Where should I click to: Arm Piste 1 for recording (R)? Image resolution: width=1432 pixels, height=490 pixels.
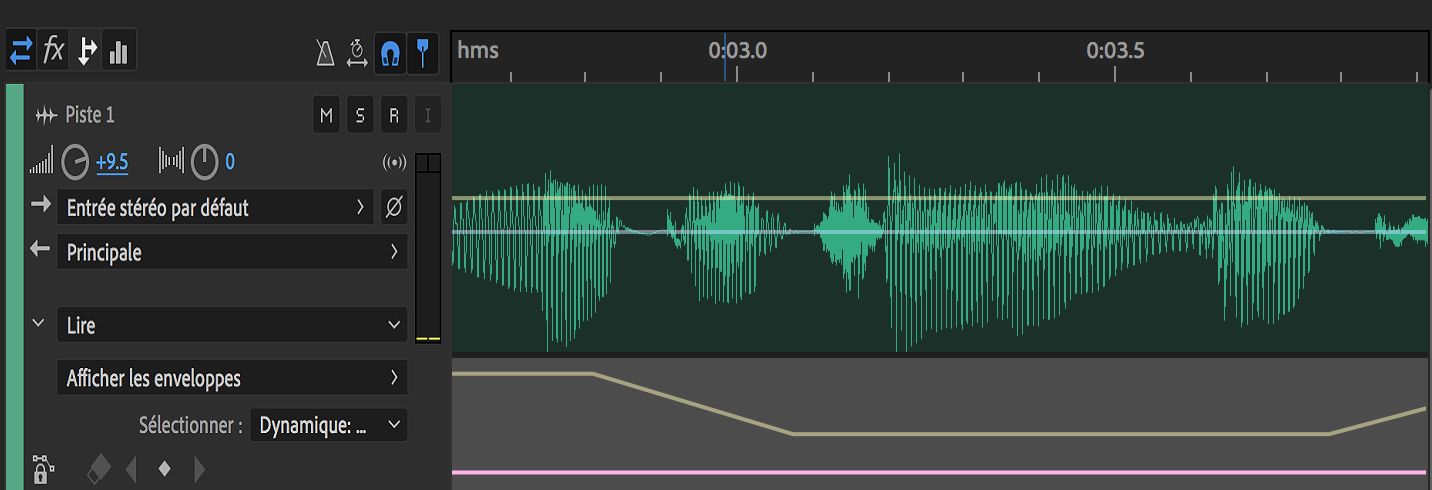394,116
